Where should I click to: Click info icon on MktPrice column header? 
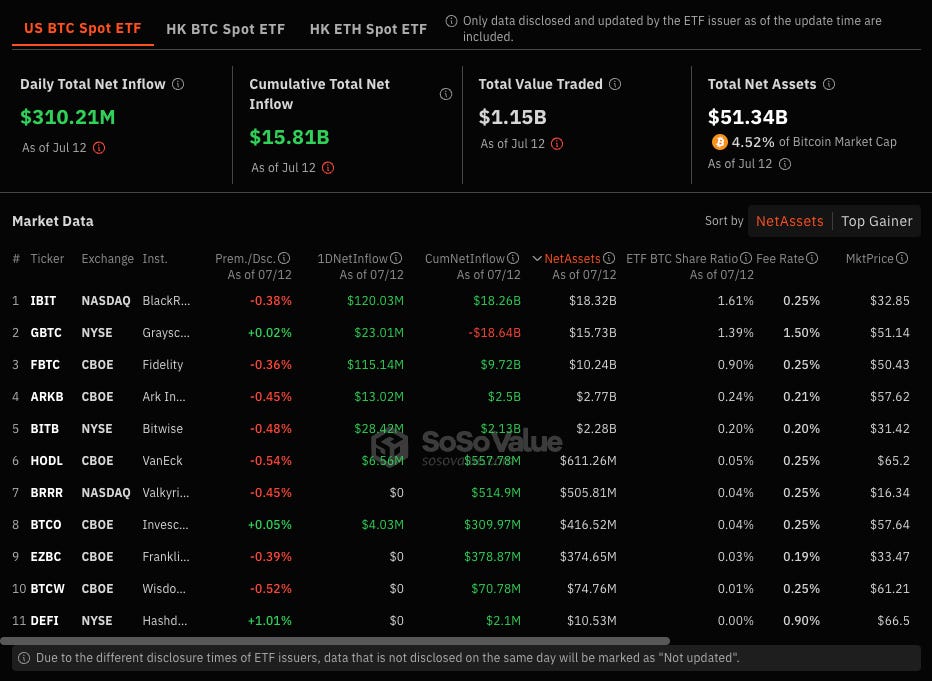click(902, 258)
